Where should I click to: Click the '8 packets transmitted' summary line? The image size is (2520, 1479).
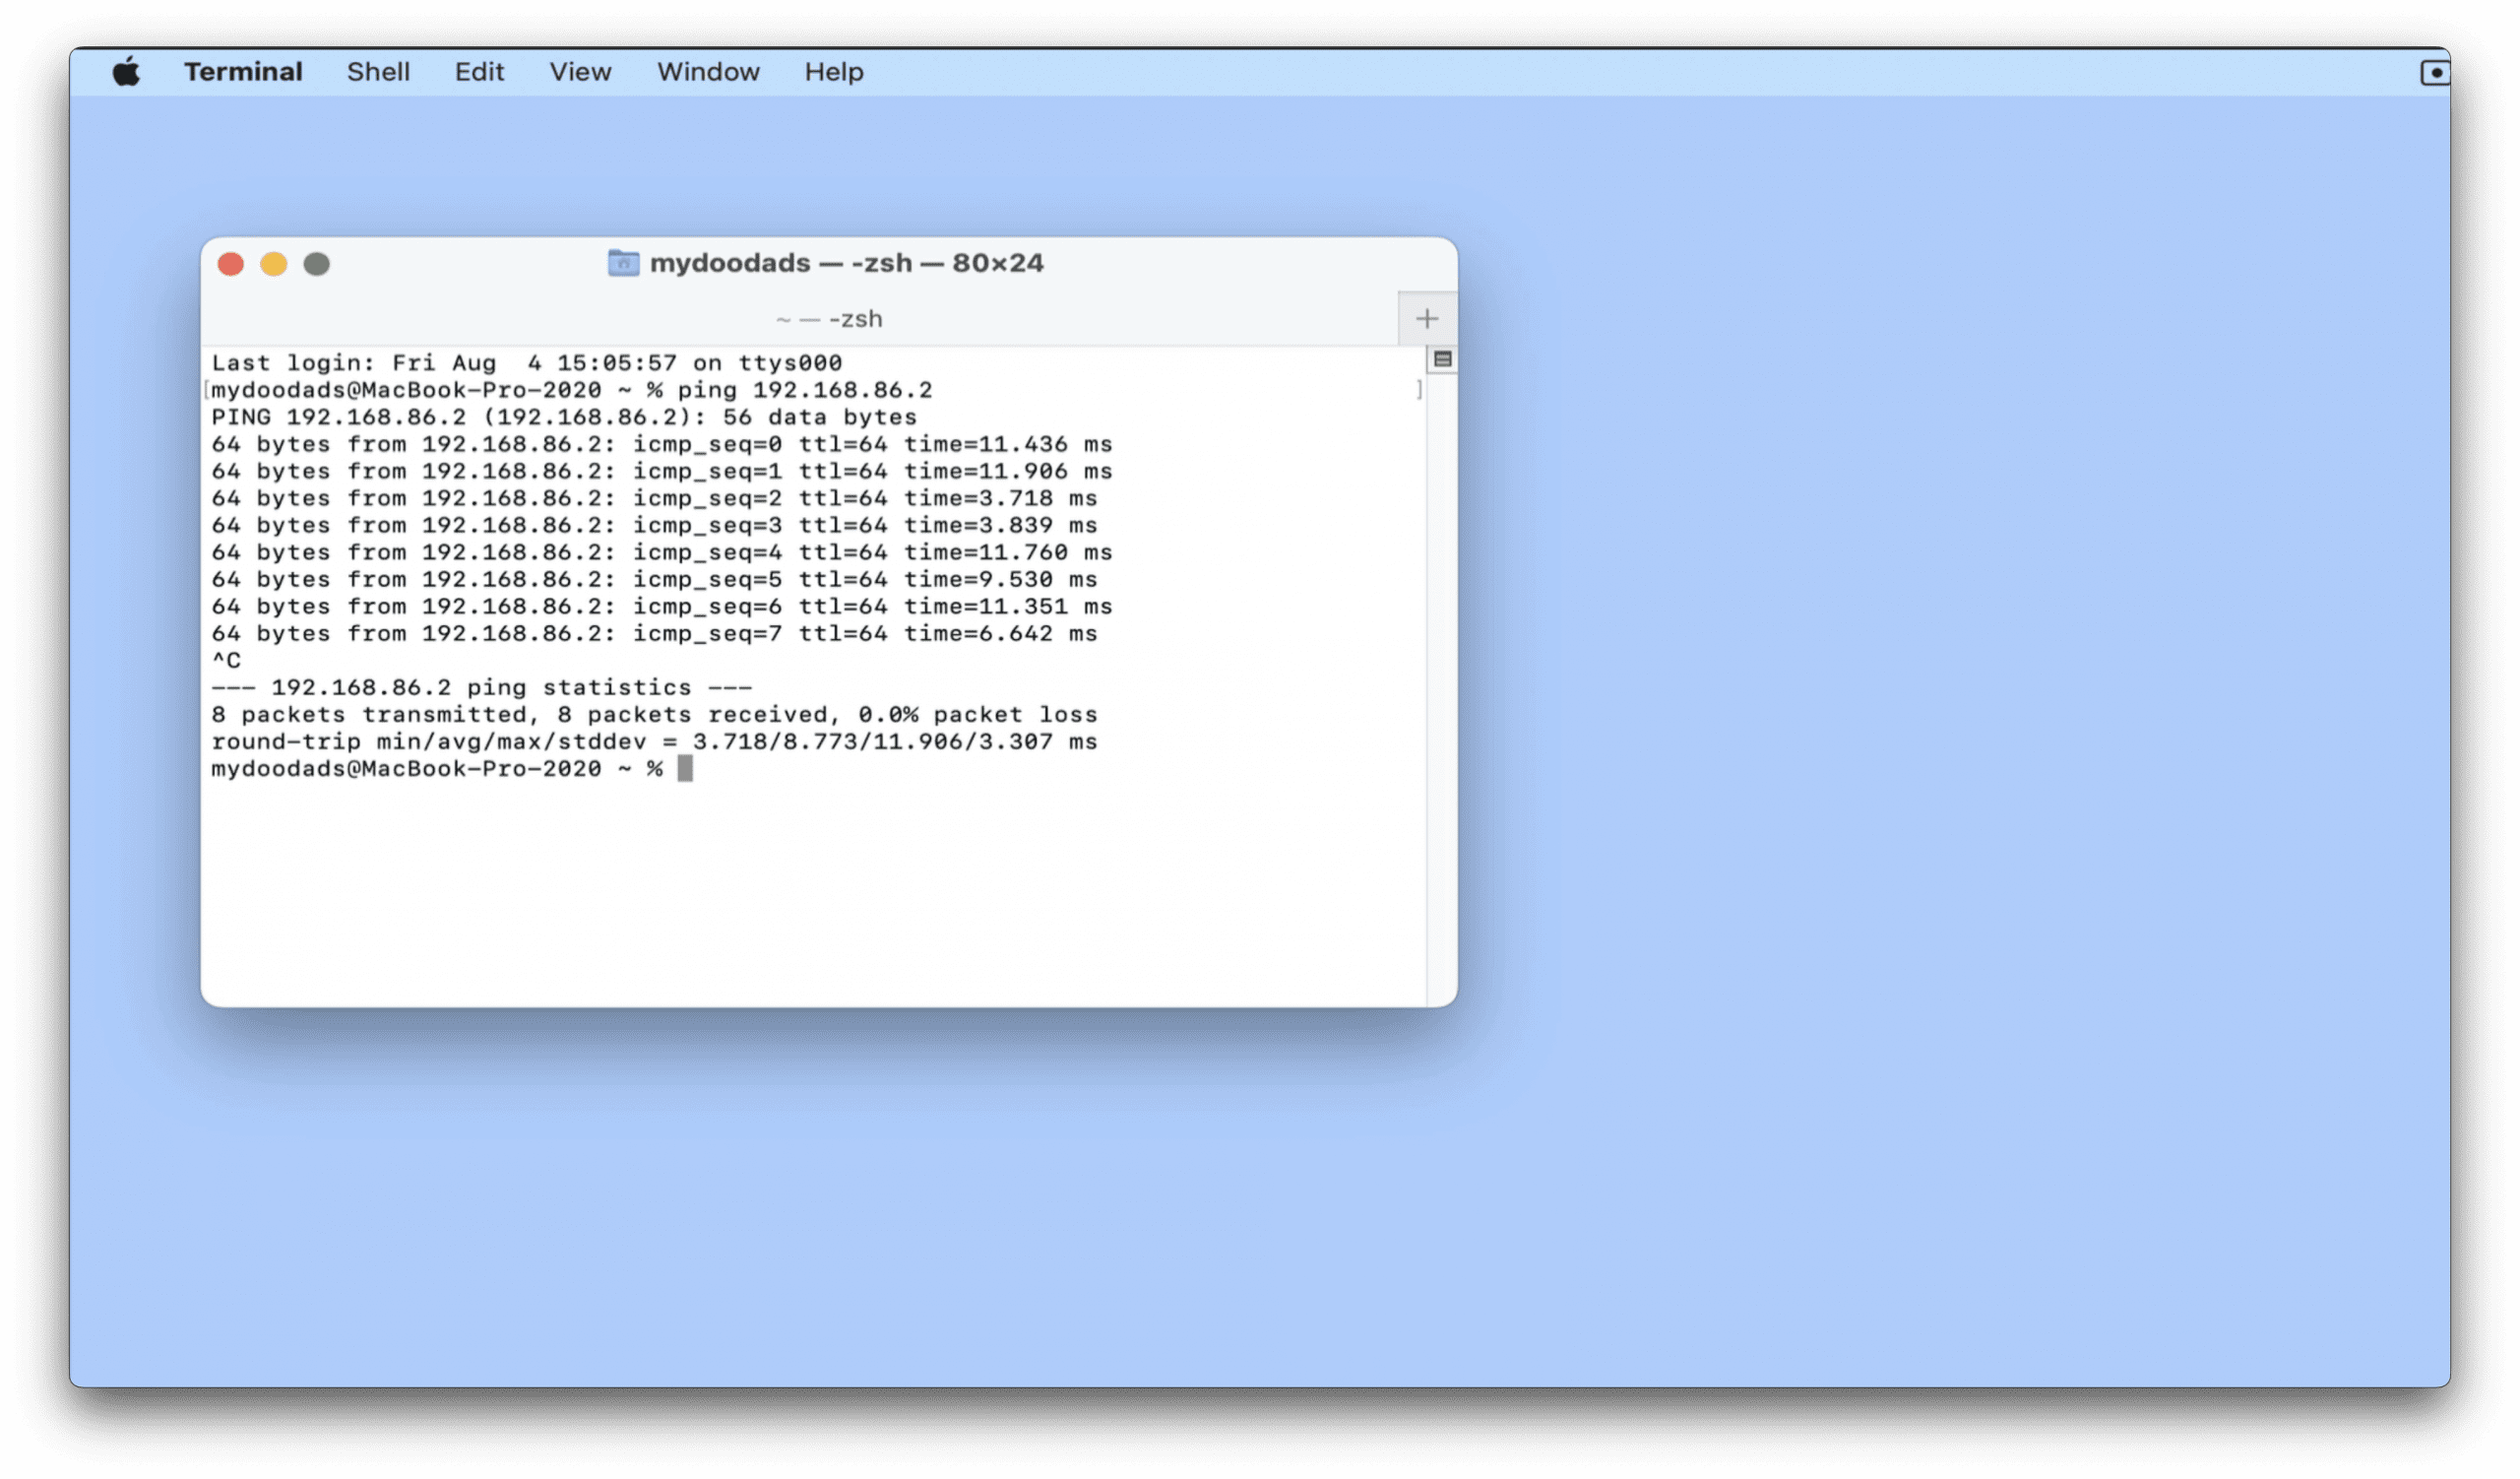(654, 714)
